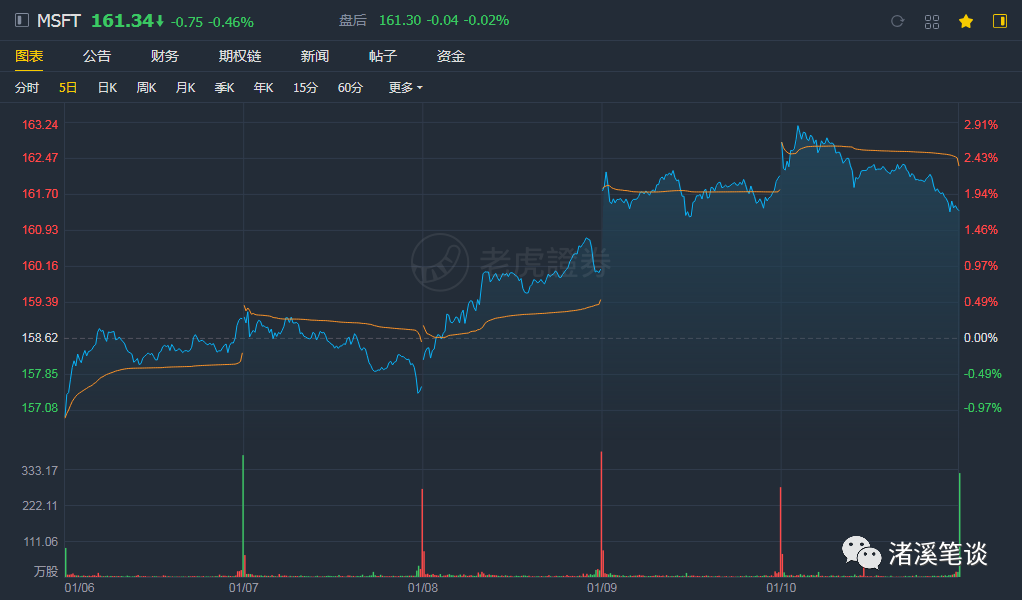
Task: Select the 15分 chart period
Action: tap(305, 87)
